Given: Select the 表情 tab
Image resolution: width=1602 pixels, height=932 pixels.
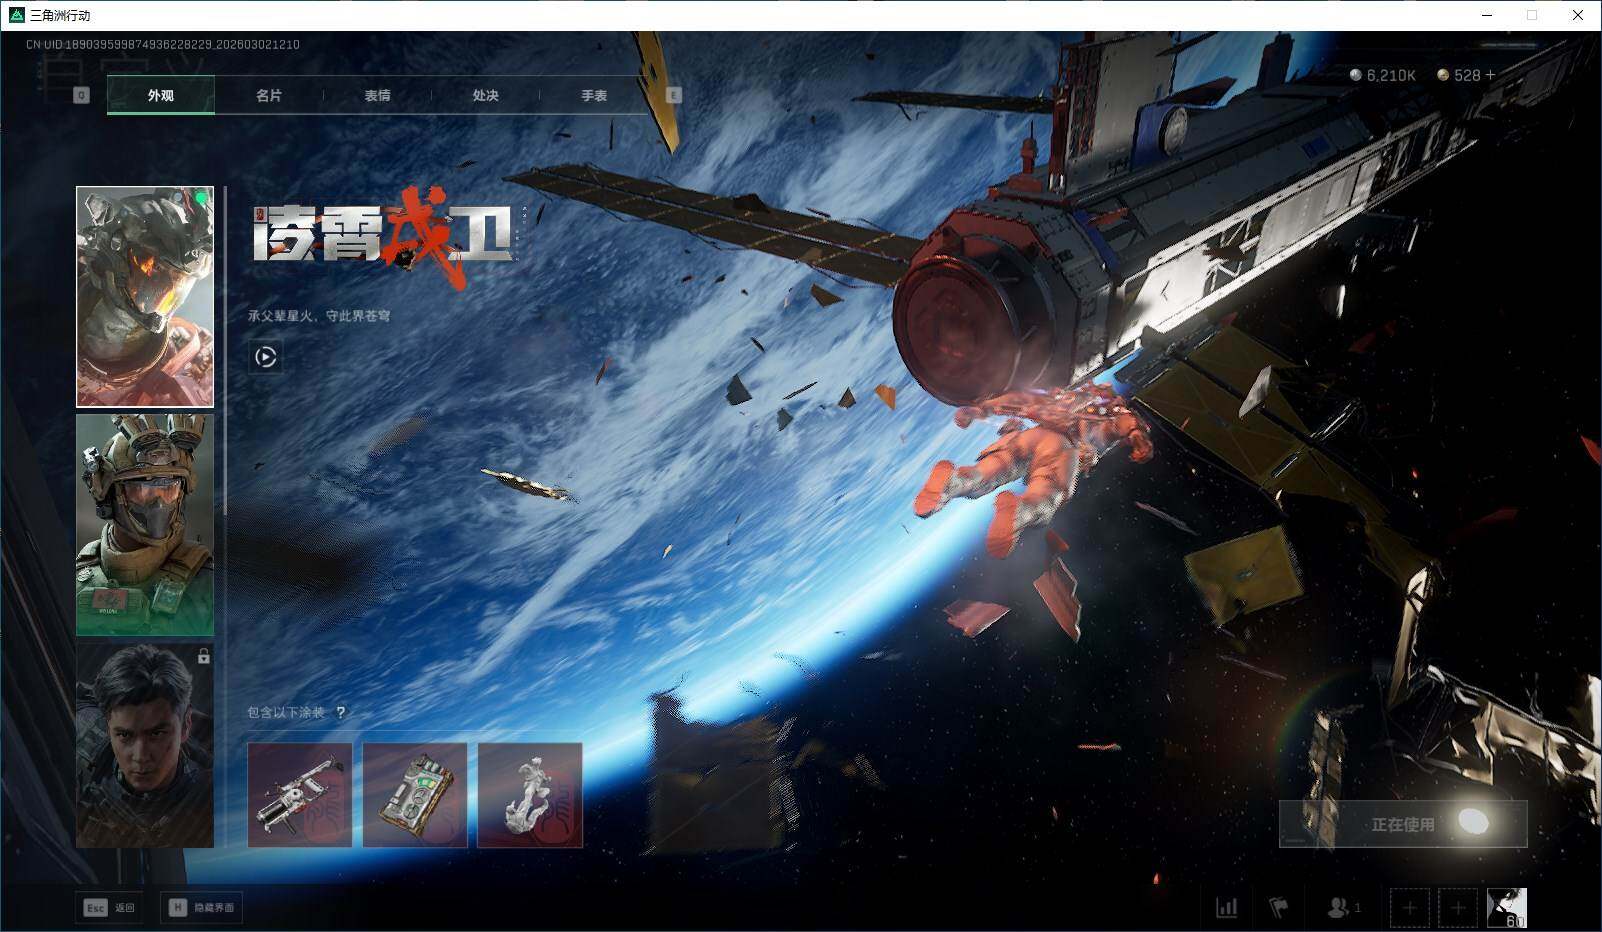Looking at the screenshot, I should (377, 95).
